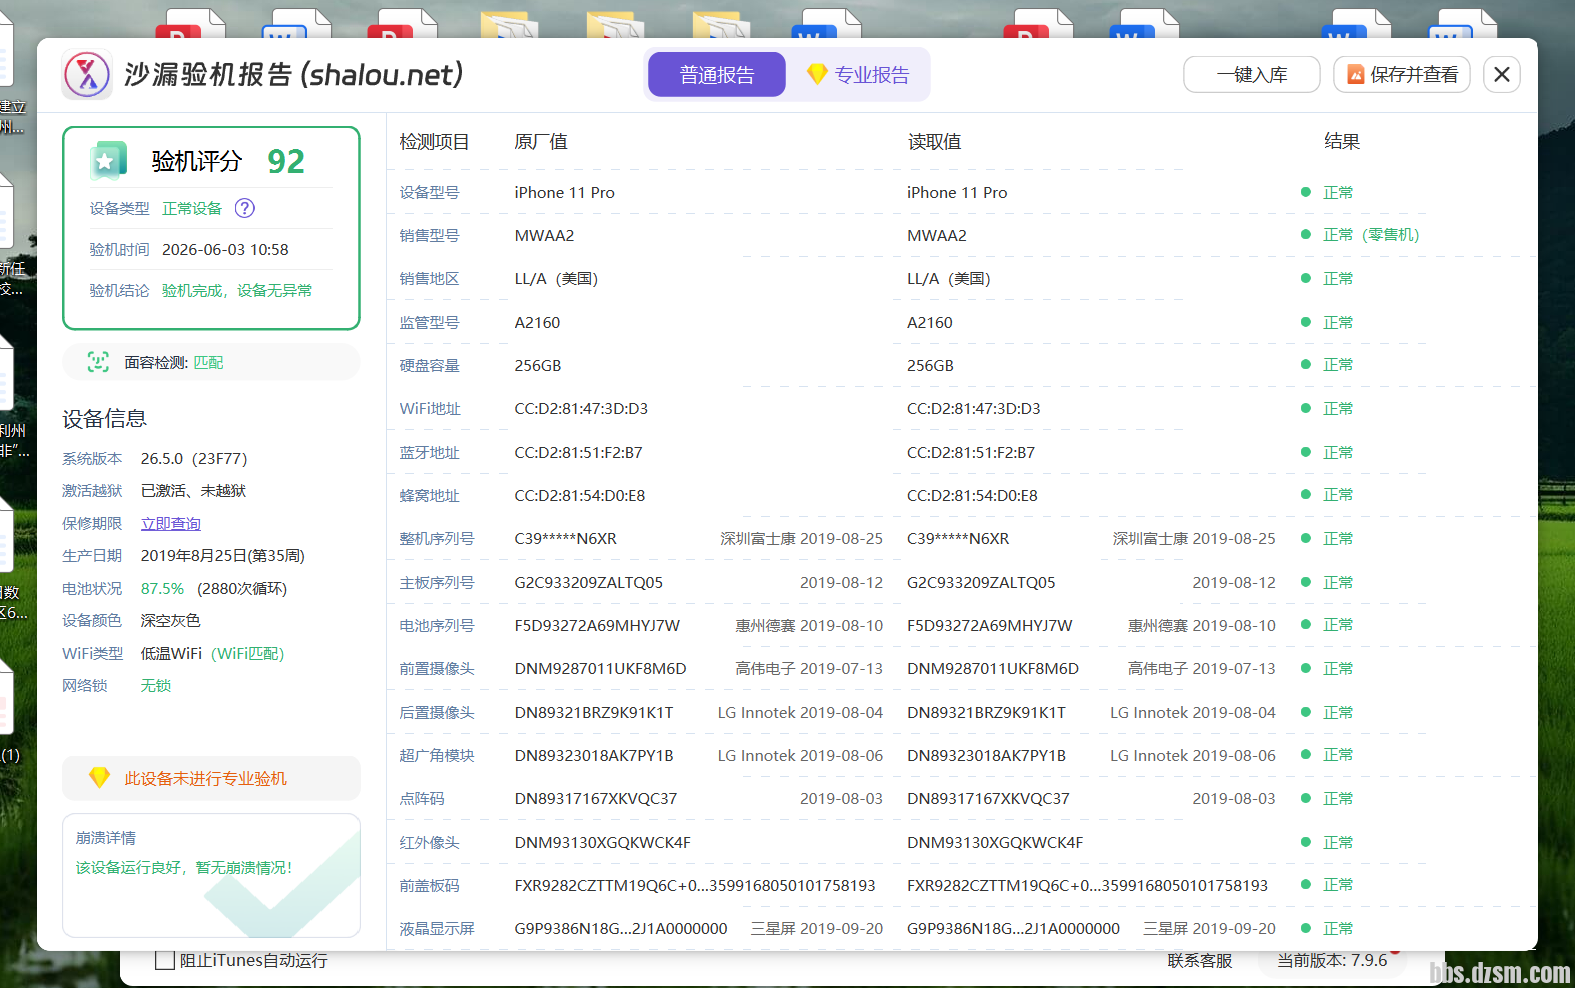This screenshot has width=1575, height=988.
Task: Click the star badge next to 验机评分
Action: 107,161
